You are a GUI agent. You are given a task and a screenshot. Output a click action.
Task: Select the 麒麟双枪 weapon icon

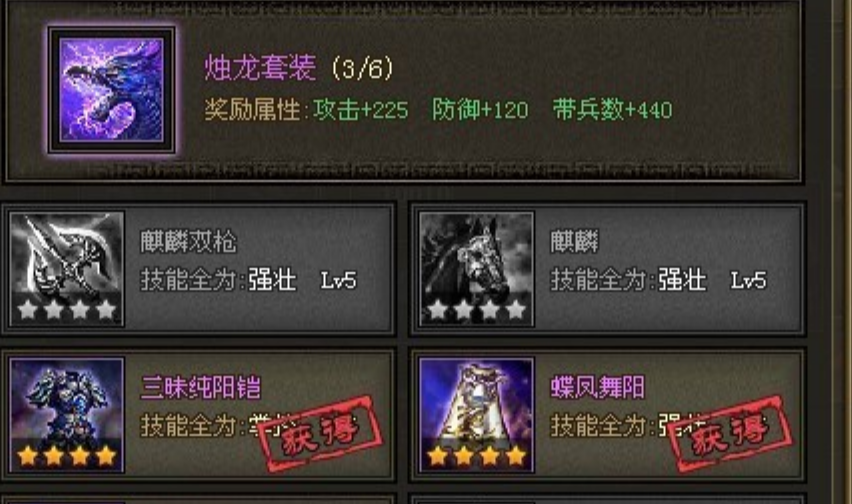pyautogui.click(x=67, y=269)
